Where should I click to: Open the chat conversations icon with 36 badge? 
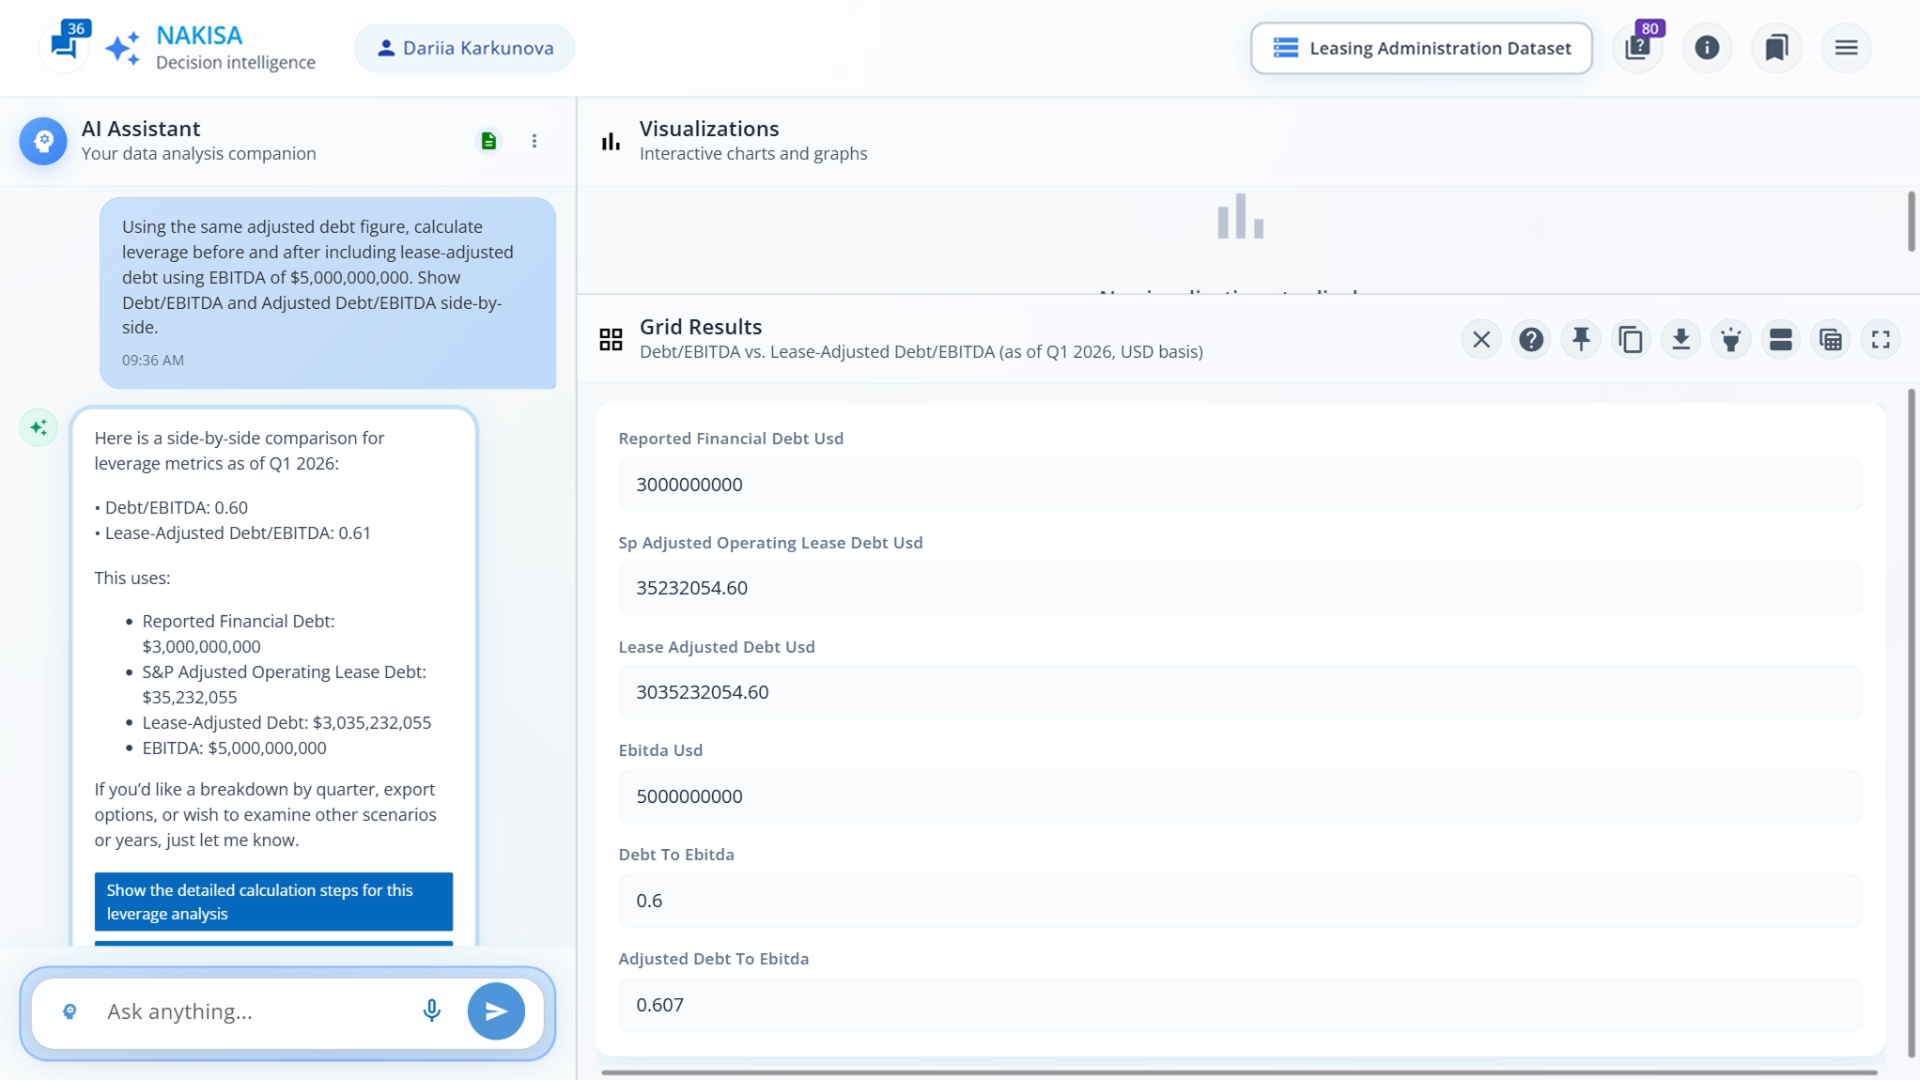65,45
